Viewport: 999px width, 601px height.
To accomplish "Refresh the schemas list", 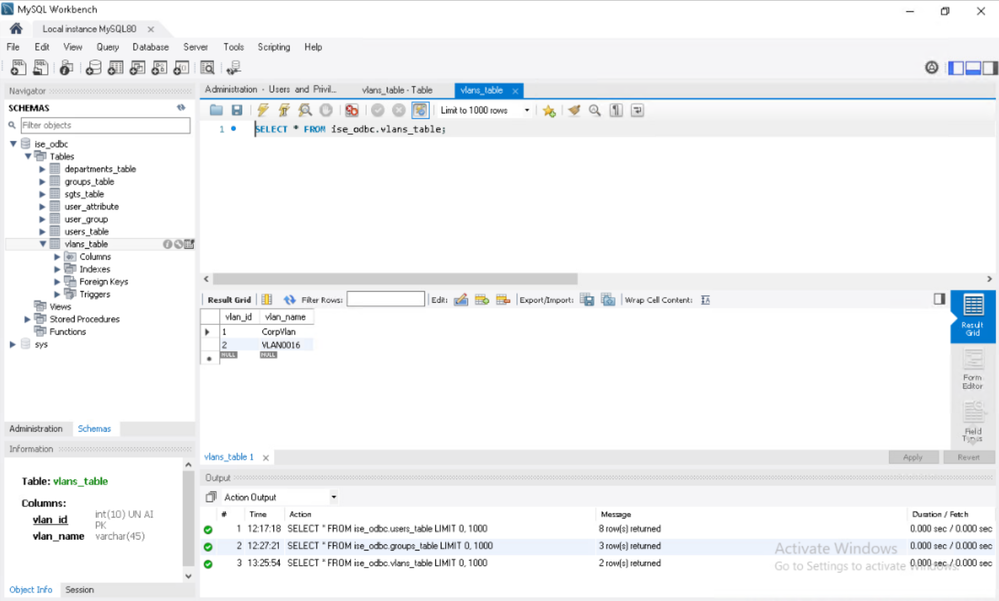I will tap(181, 108).
